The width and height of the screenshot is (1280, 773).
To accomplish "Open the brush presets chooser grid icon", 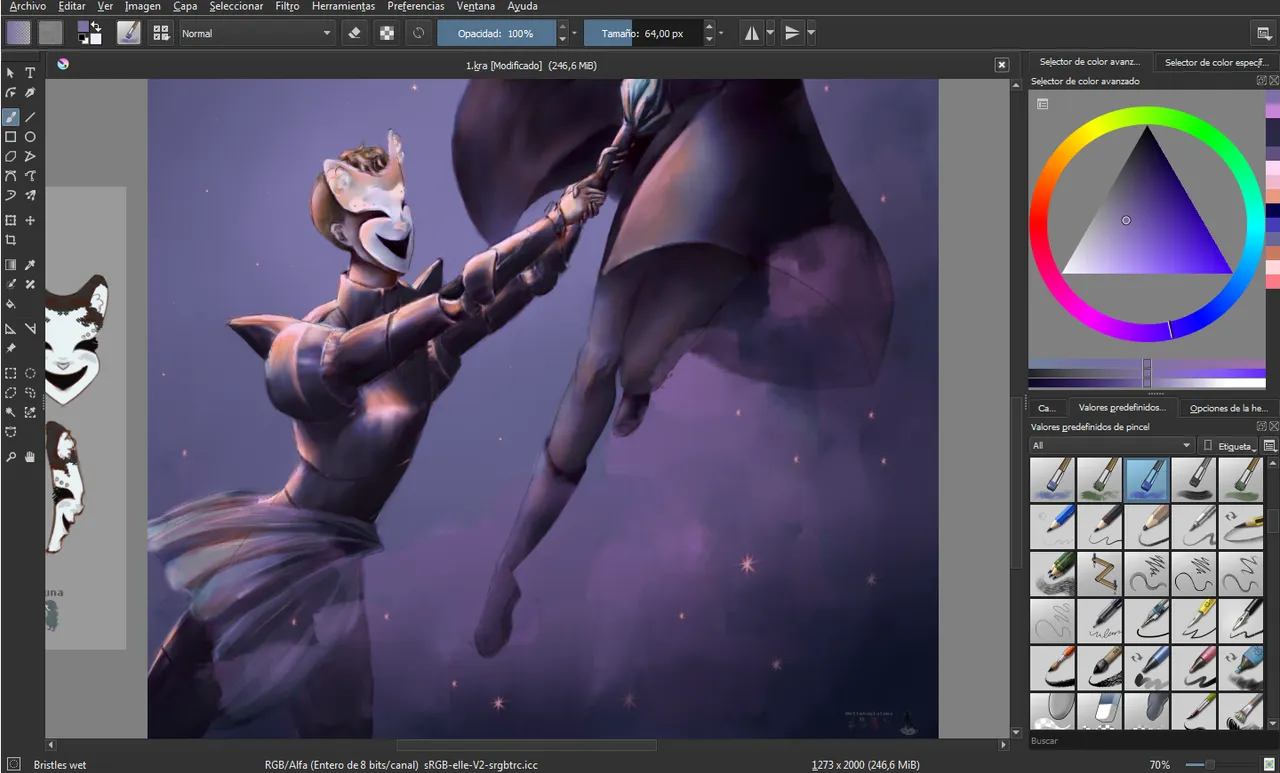I will click(x=160, y=33).
